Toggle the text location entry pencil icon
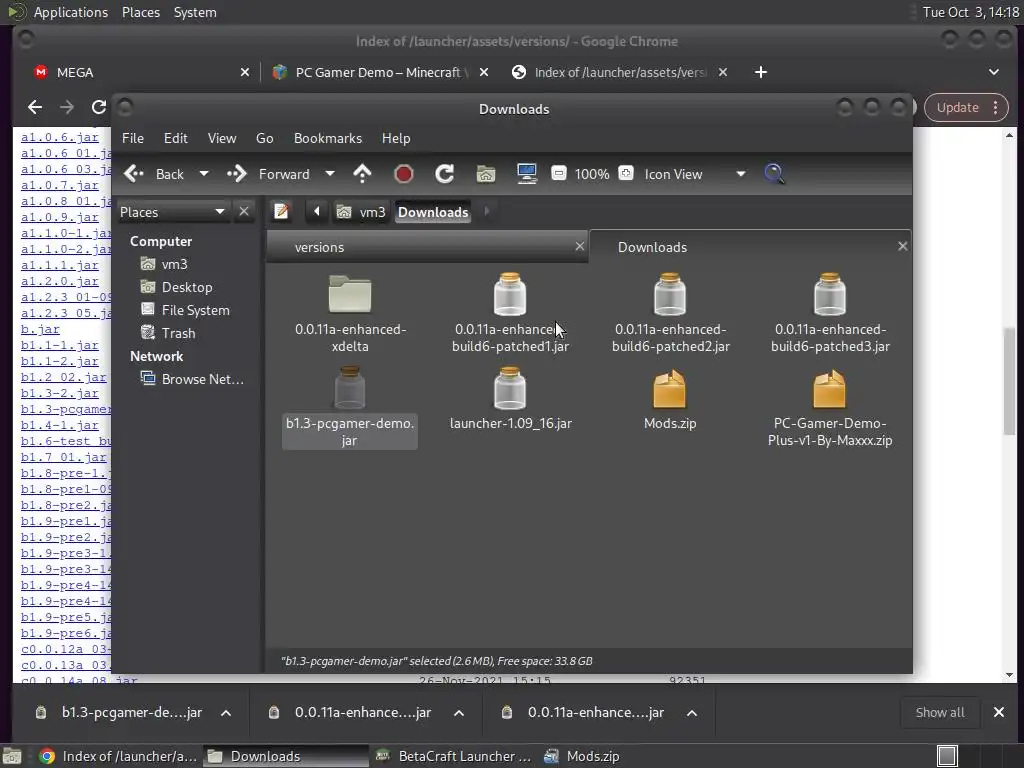 (281, 212)
